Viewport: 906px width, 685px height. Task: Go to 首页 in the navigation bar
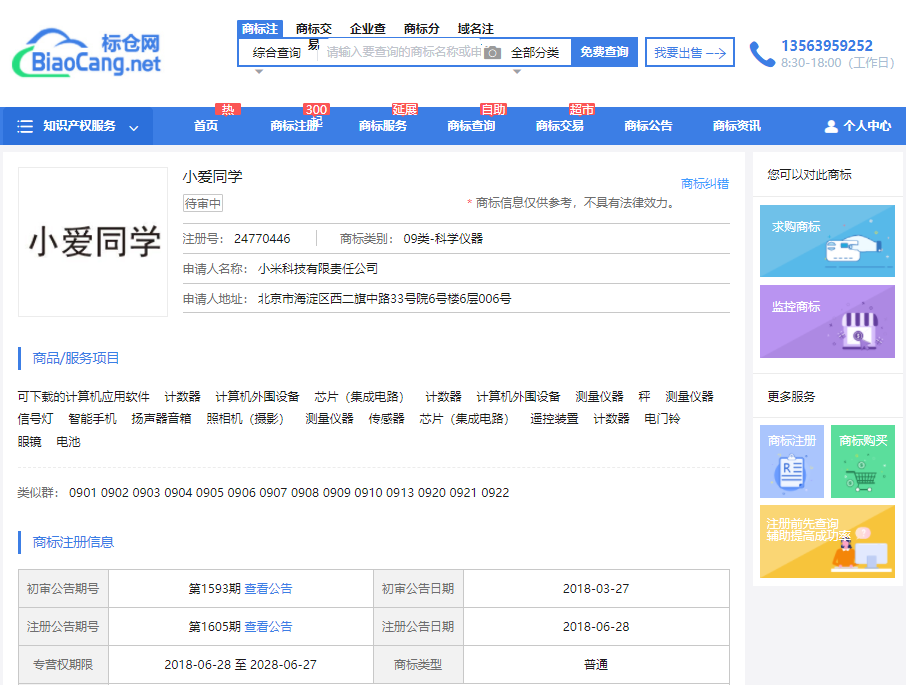[206, 126]
